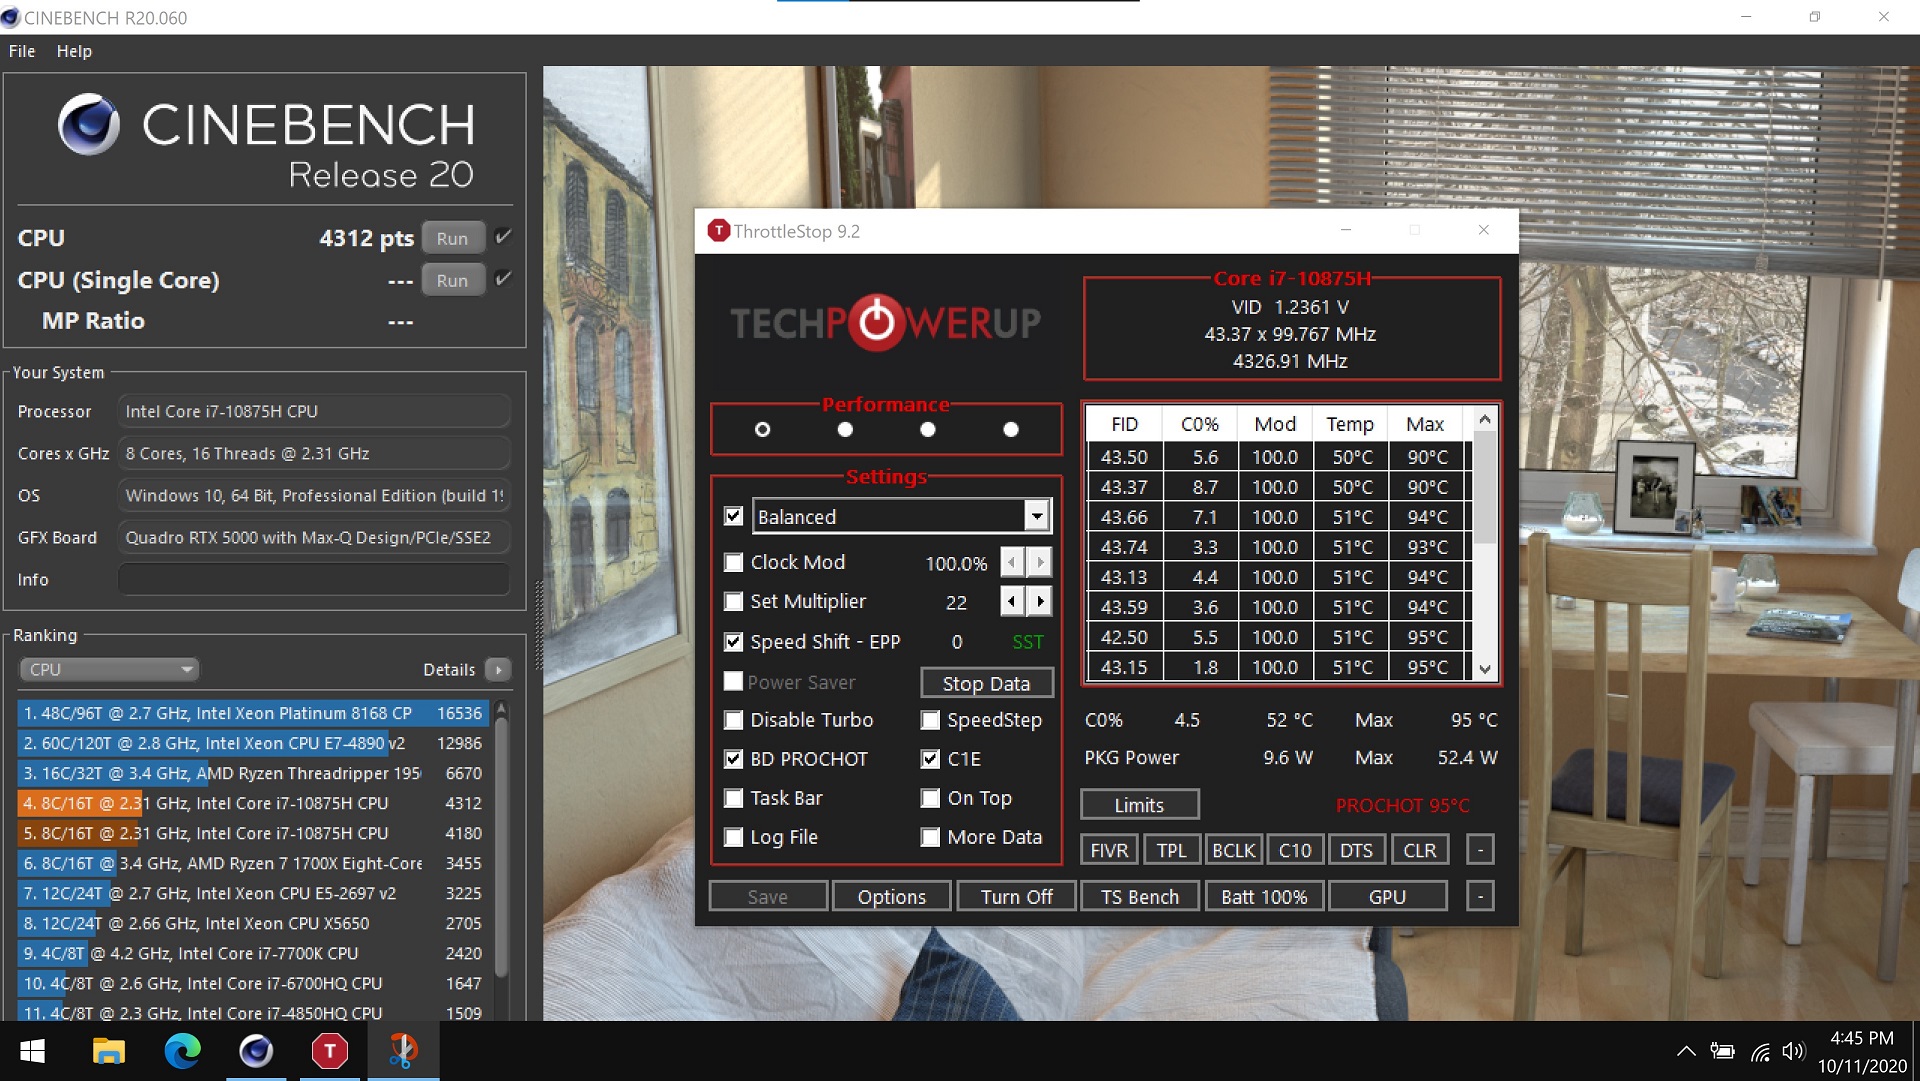This screenshot has width=1920, height=1081.
Task: Open the Help menu in Cinebench
Action: [74, 51]
